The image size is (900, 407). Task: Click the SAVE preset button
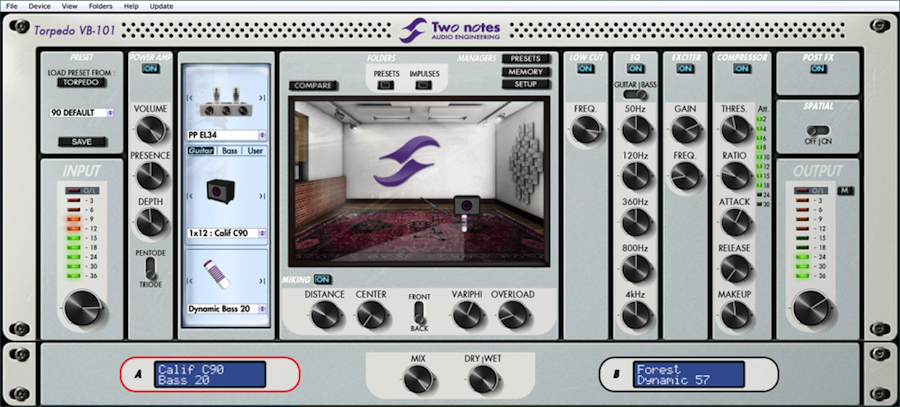tap(82, 142)
